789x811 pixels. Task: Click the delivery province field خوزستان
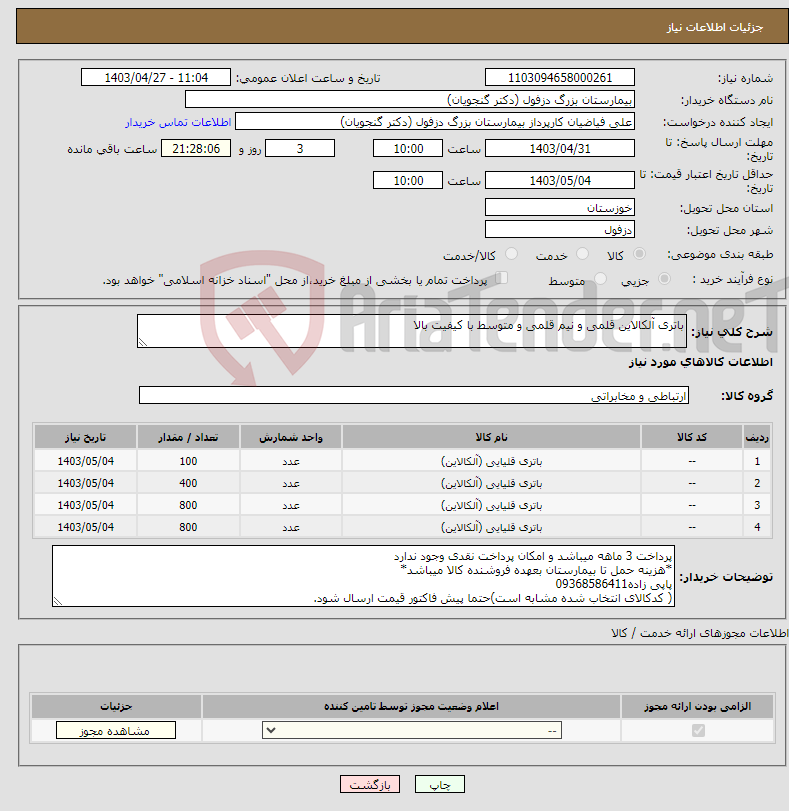coord(560,207)
